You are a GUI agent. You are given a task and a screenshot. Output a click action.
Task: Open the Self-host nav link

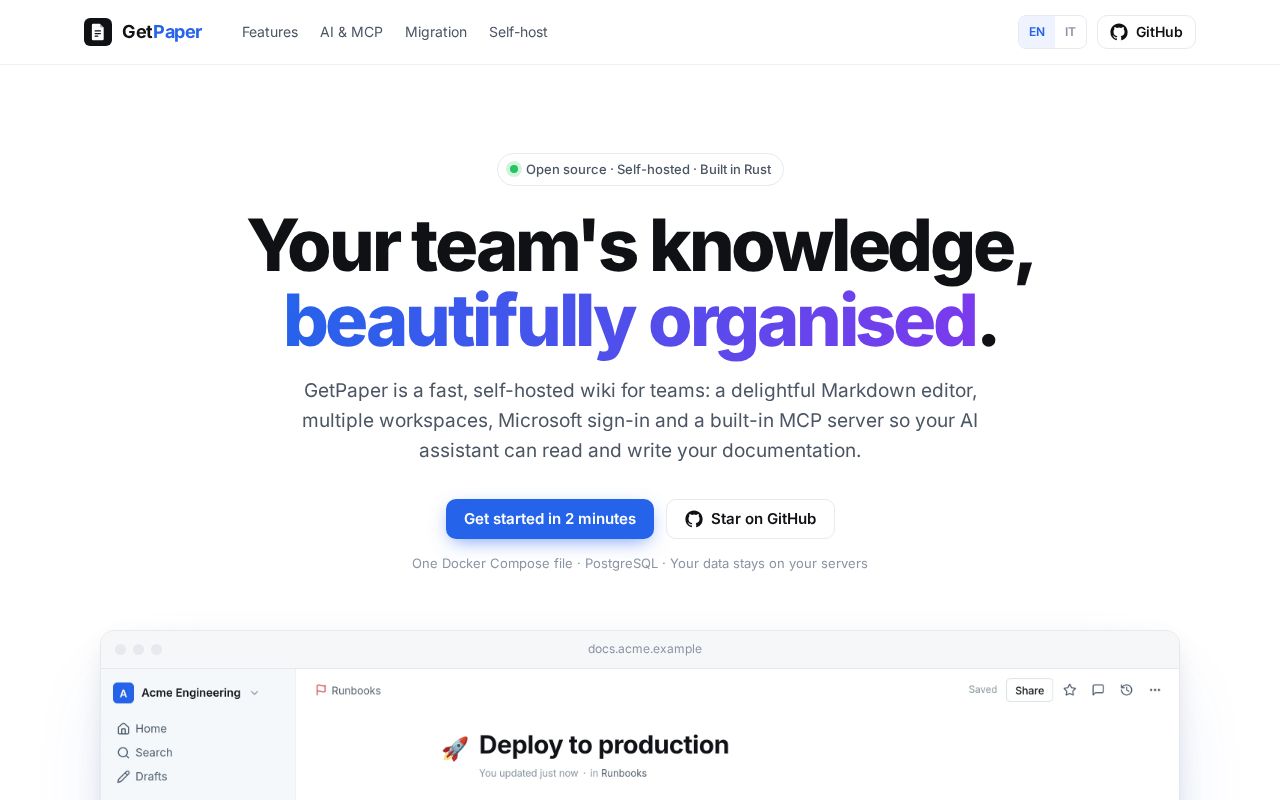click(518, 32)
